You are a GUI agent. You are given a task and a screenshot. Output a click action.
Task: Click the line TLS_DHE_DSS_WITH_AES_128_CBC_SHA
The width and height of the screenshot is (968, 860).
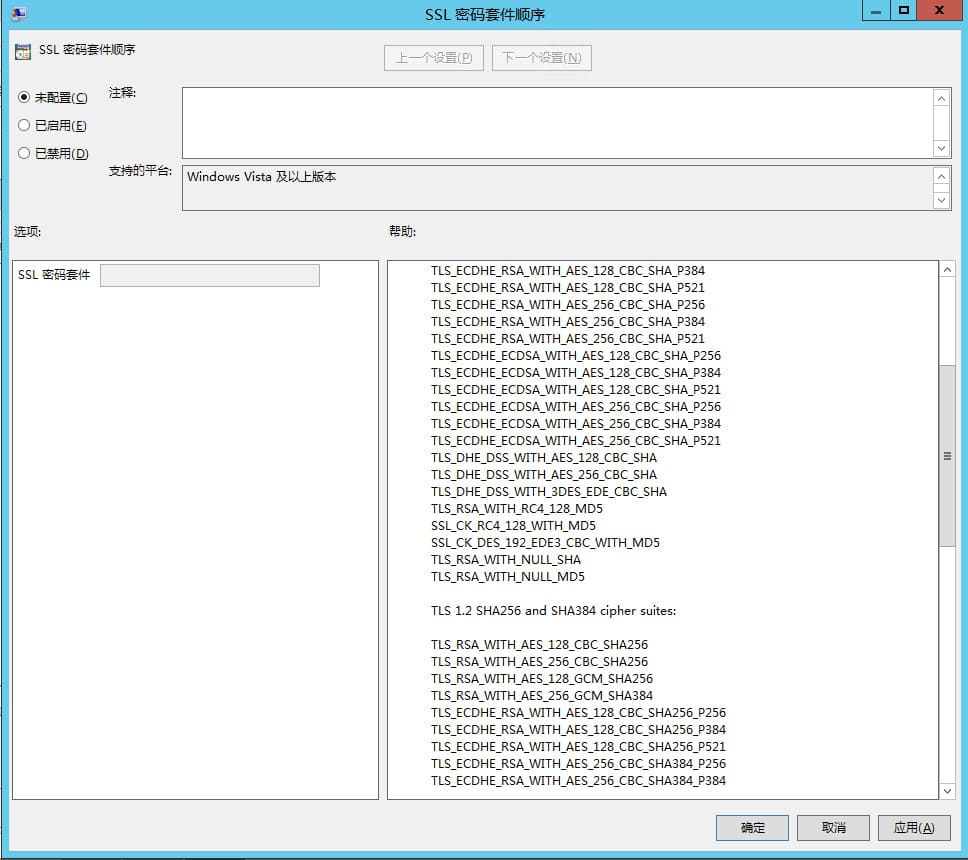click(x=544, y=457)
